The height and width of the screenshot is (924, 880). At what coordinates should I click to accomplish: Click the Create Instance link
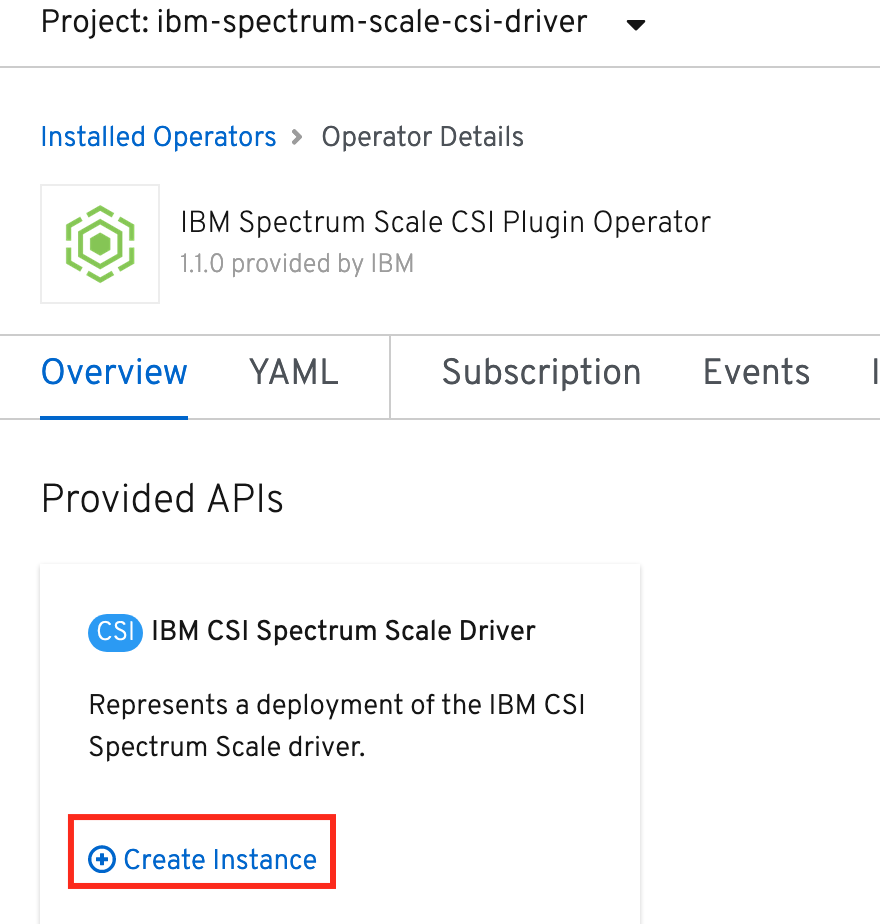pyautogui.click(x=202, y=859)
